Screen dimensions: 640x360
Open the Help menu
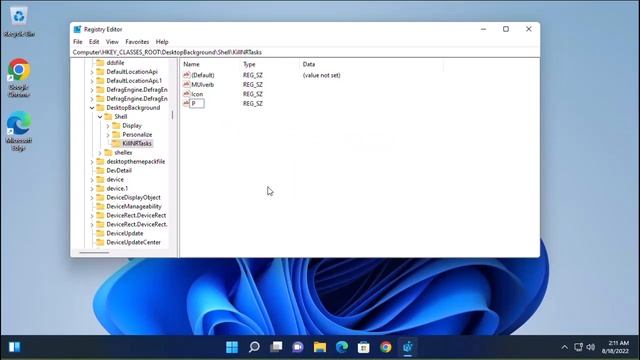pyautogui.click(x=162, y=42)
